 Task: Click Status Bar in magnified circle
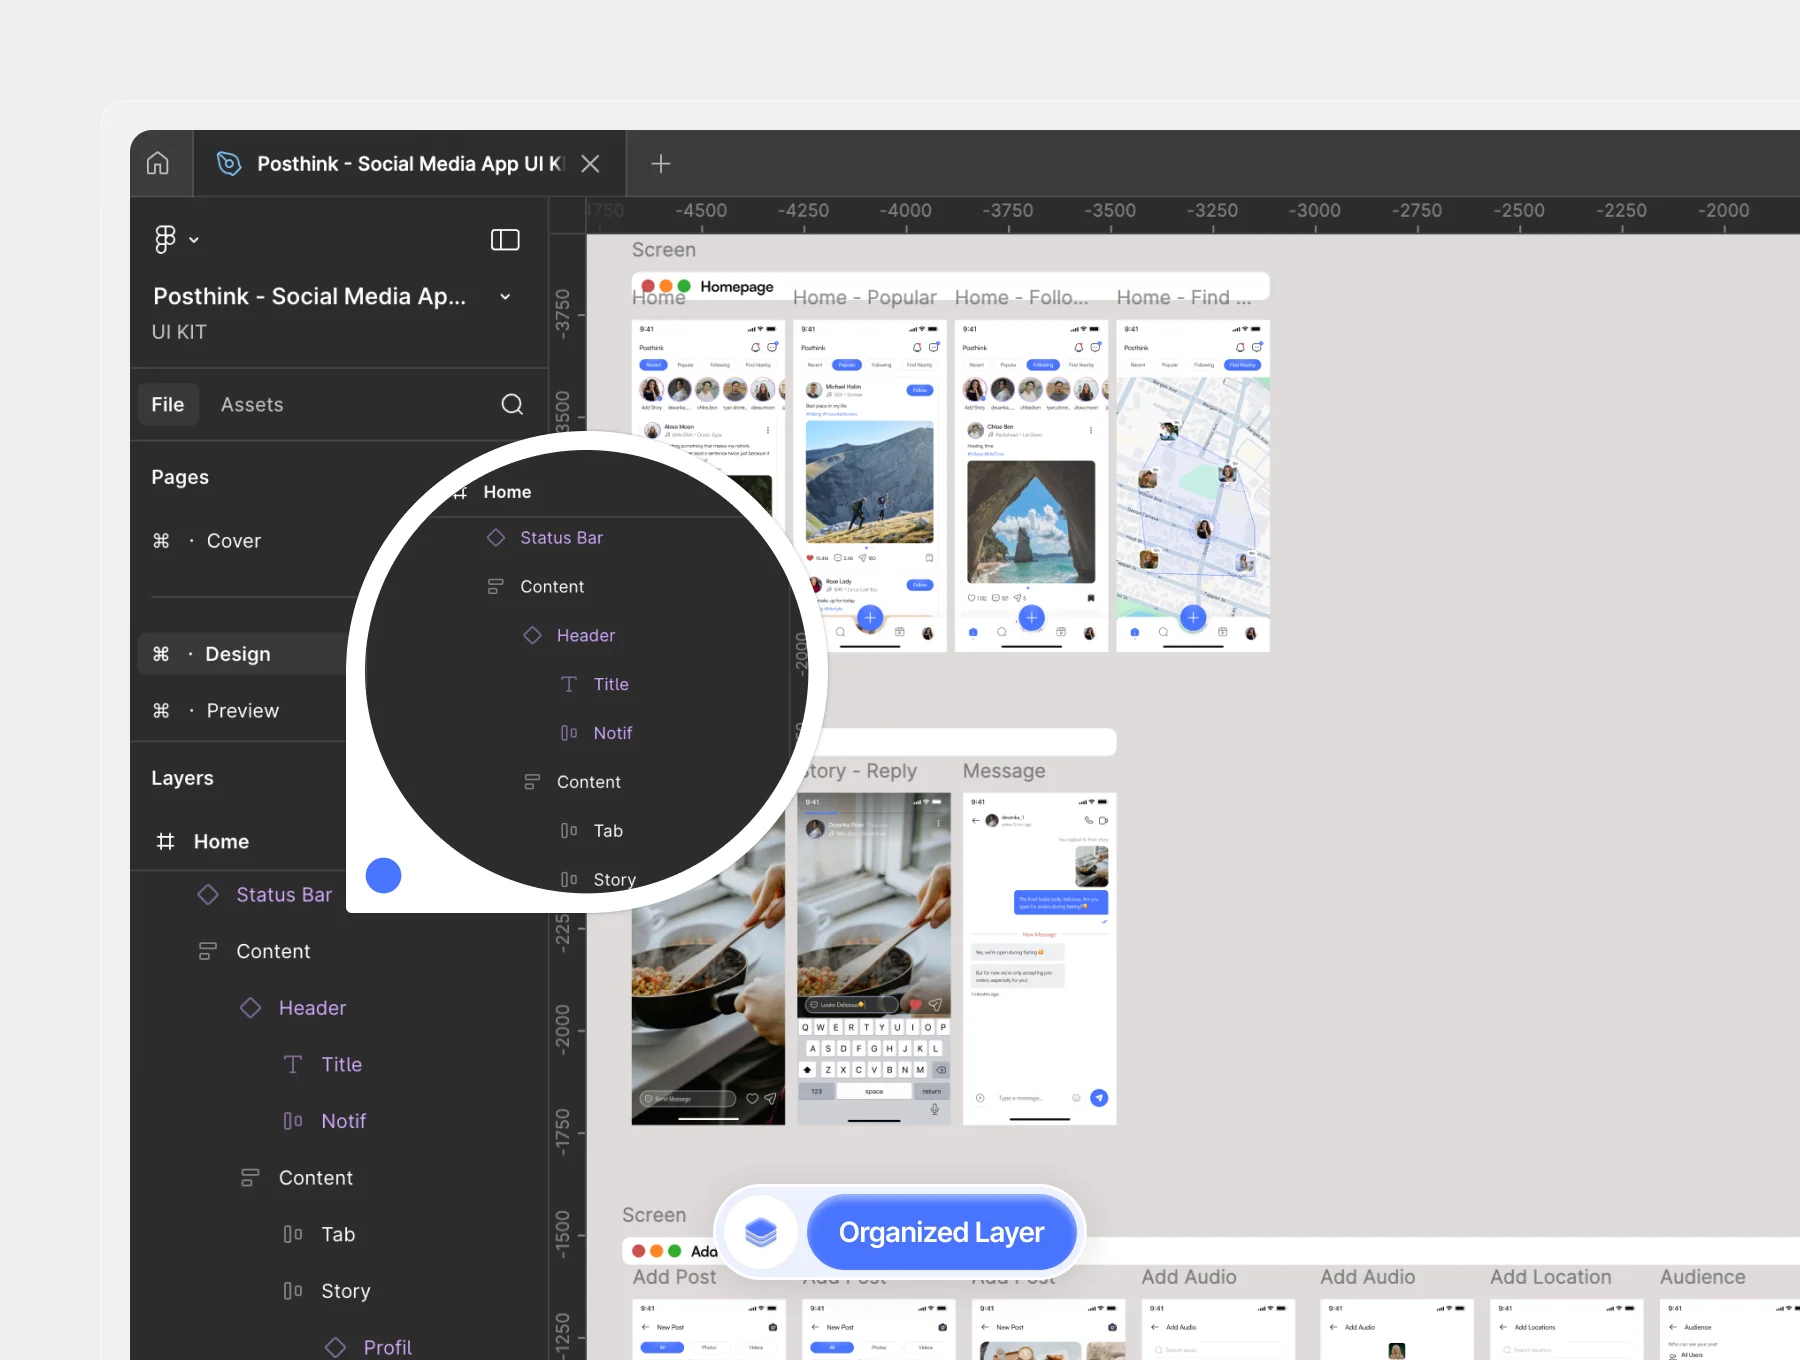tap(561, 538)
